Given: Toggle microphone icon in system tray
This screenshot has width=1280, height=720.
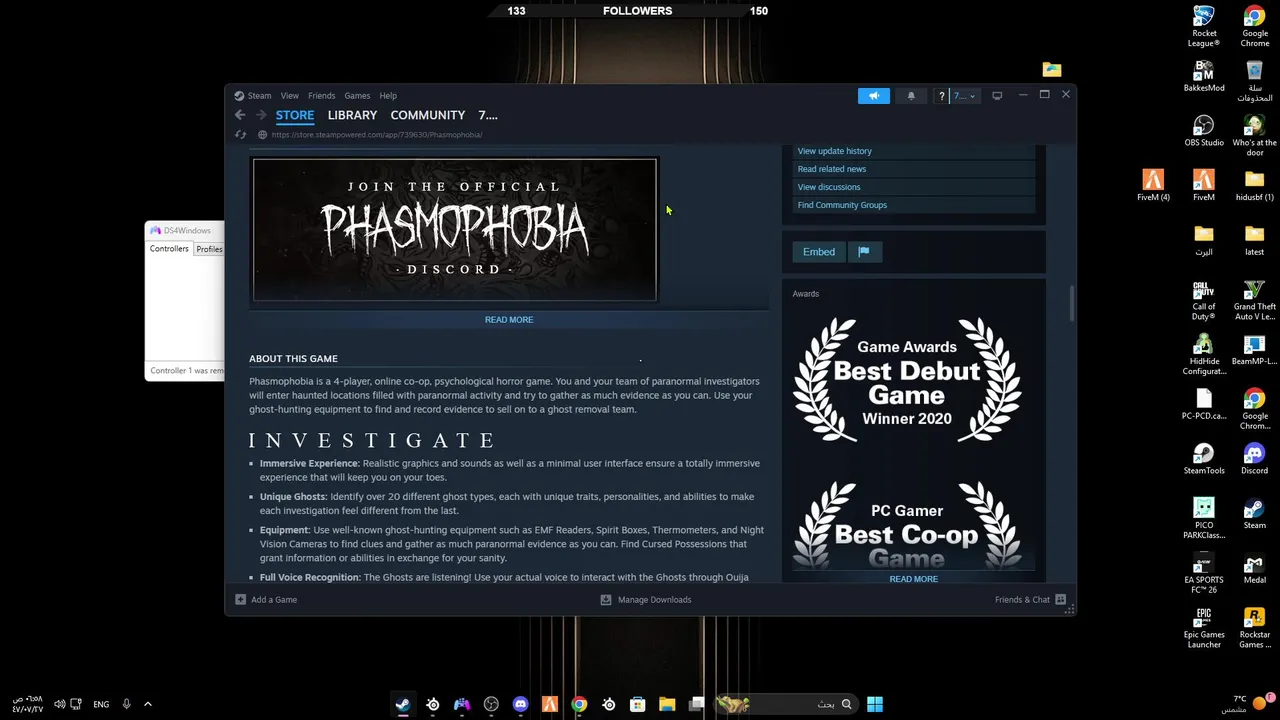Looking at the screenshot, I should pyautogui.click(x=126, y=704).
